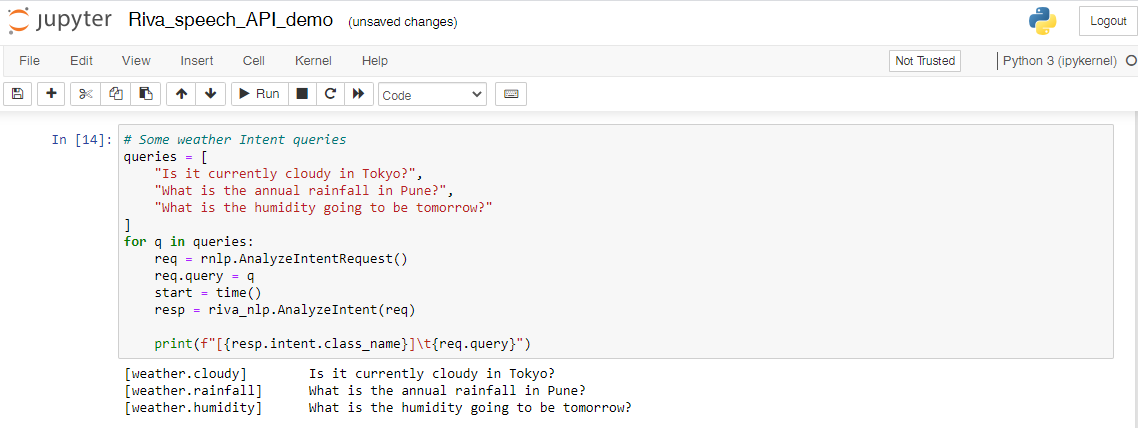Click the line "req = rnlp.AnalyzeIntentRequest()"

coord(281,258)
